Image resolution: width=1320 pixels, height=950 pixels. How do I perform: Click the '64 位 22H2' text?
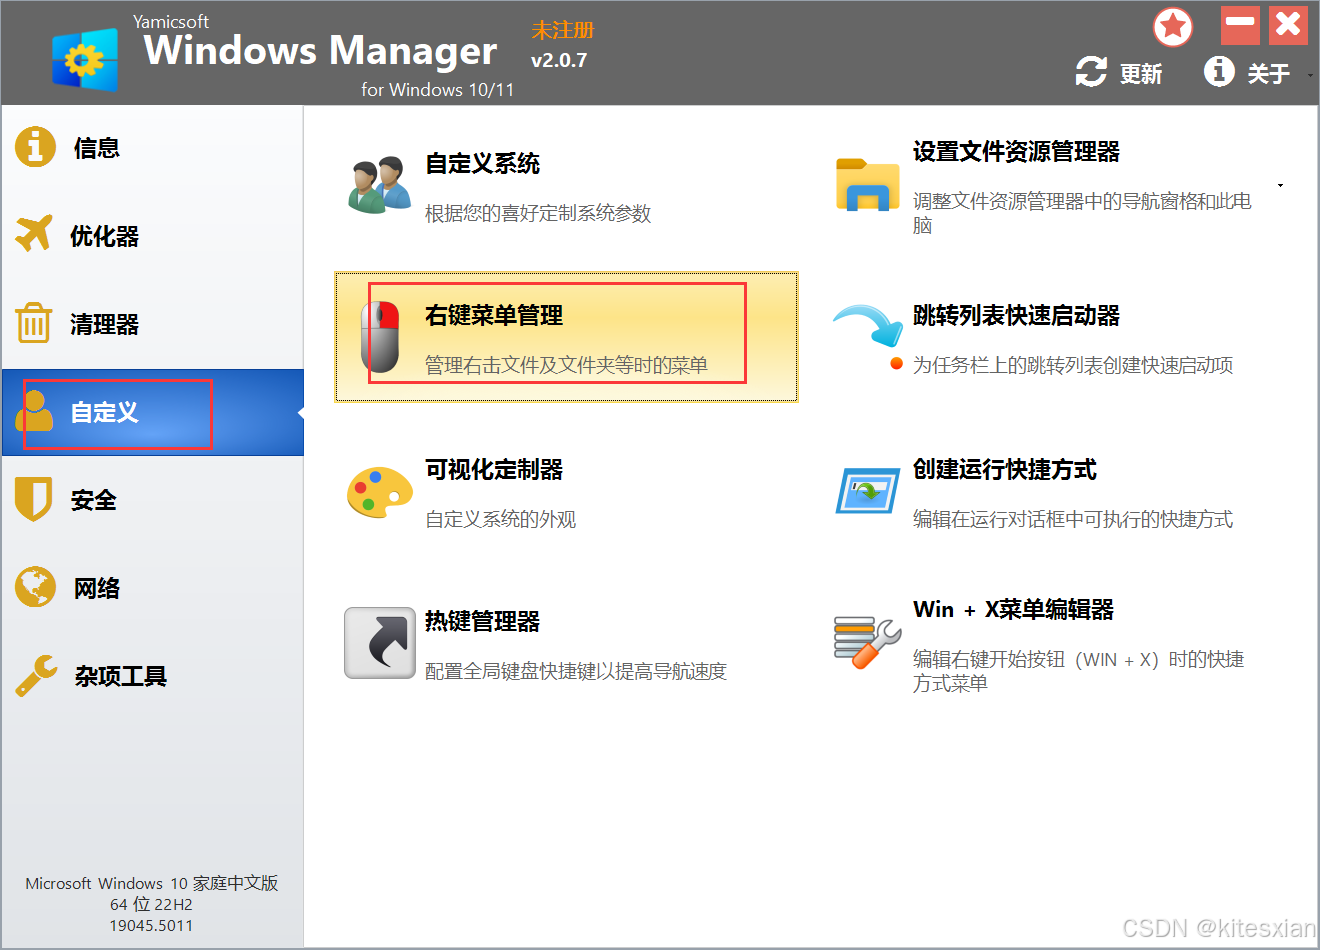point(151,904)
